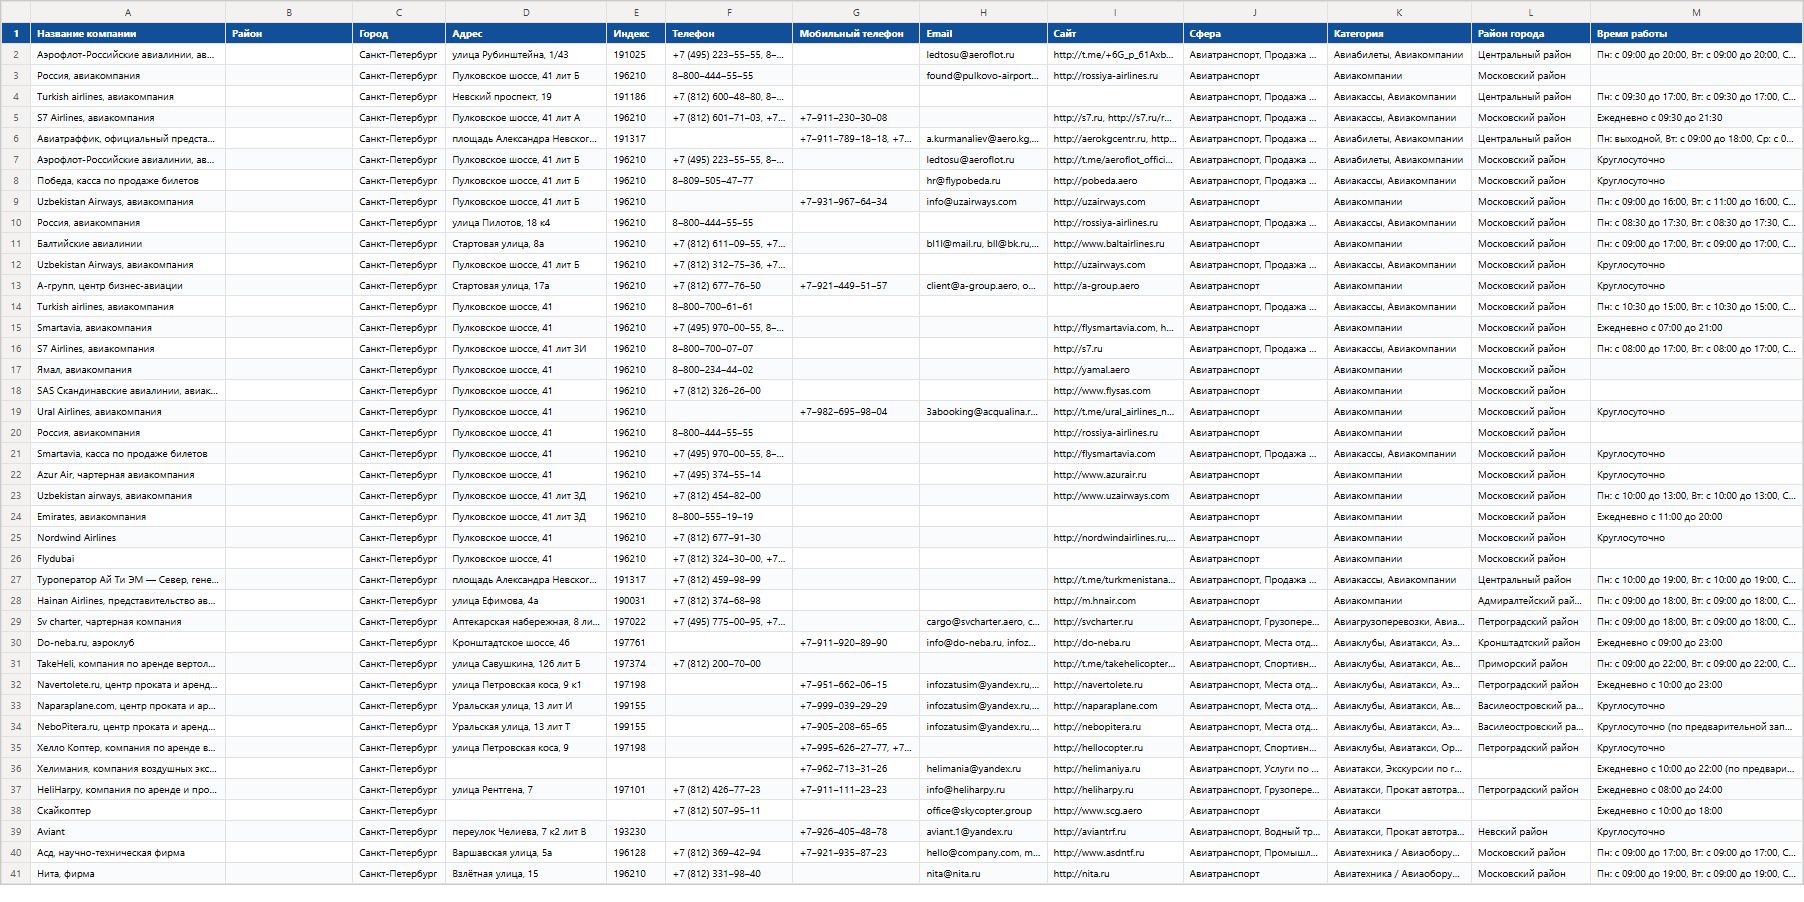Select 'Асд, научно-техническая фирма' cell
Screen dimensions: 1804x902
(x=128, y=852)
